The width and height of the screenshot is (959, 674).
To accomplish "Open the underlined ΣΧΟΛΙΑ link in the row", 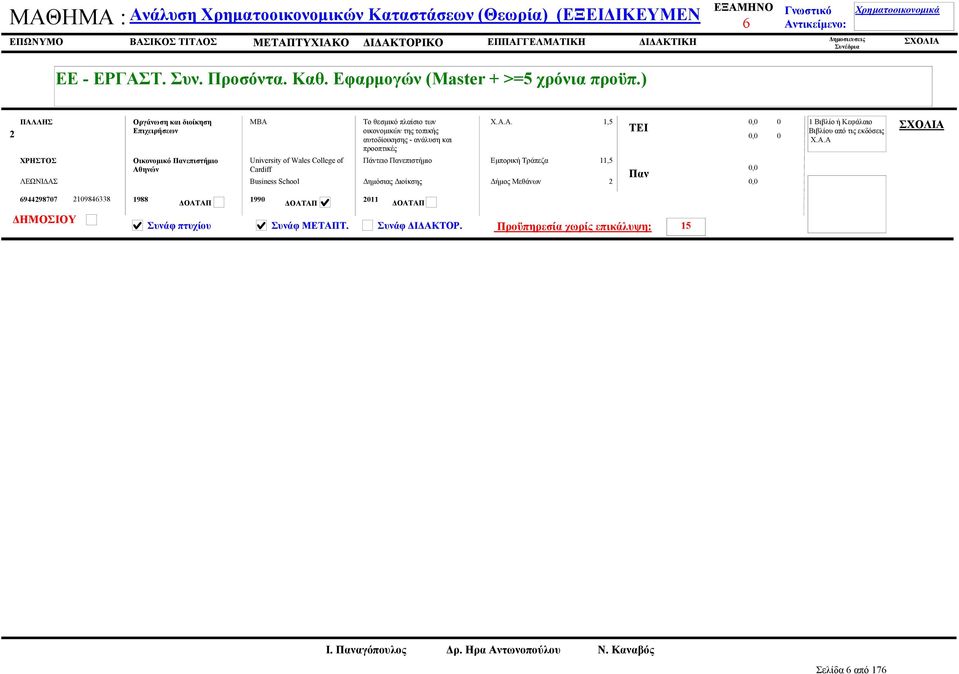I will coord(921,125).
